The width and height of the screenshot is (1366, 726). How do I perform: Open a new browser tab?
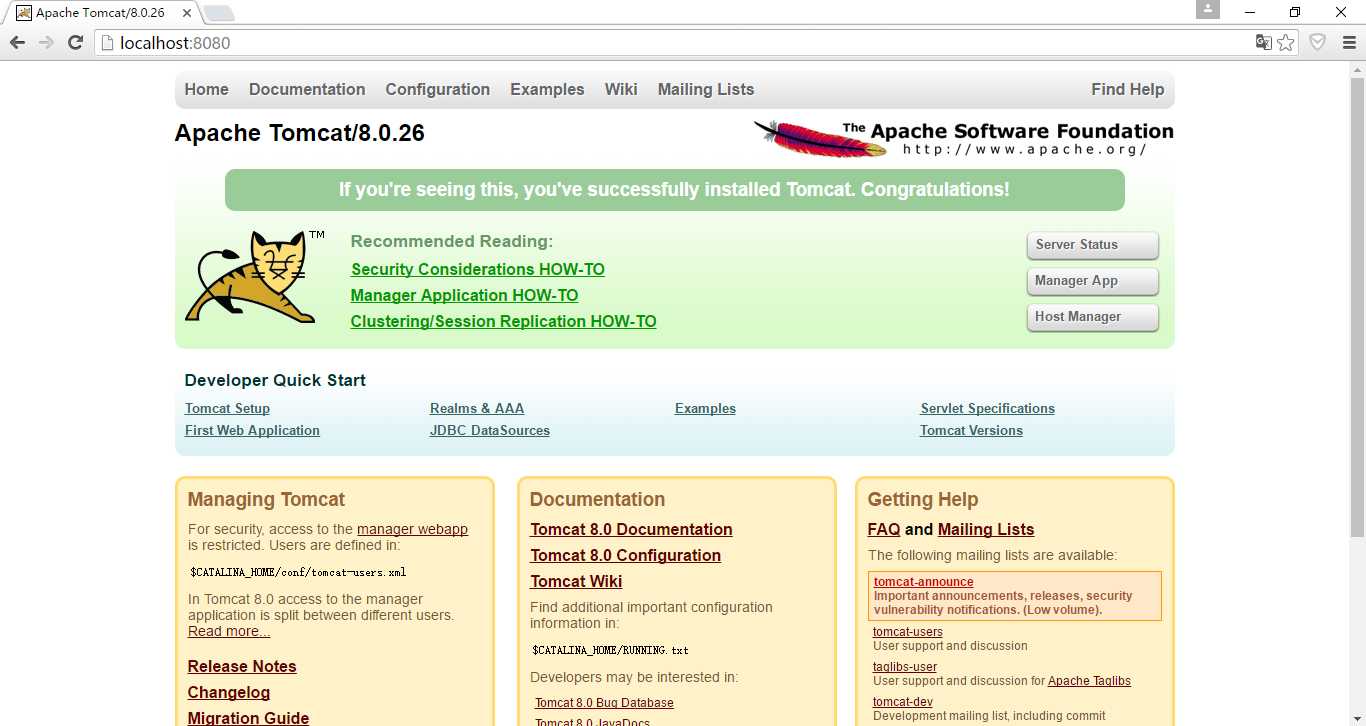pos(219,13)
